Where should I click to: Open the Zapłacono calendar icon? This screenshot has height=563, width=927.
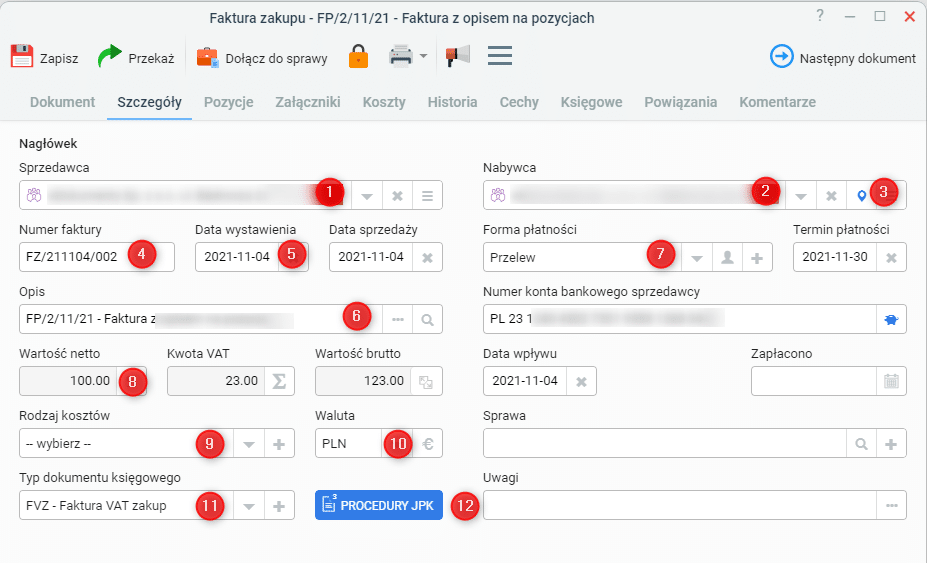pos(892,381)
